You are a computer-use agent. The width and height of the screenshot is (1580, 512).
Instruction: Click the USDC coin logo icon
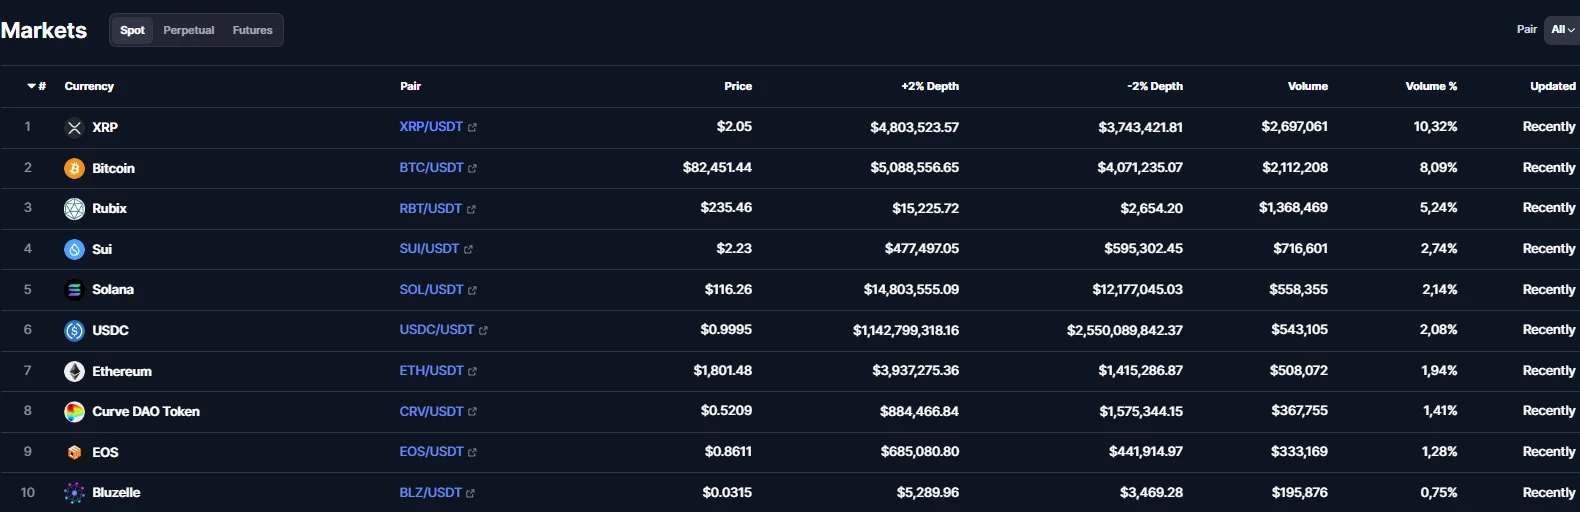coord(74,330)
